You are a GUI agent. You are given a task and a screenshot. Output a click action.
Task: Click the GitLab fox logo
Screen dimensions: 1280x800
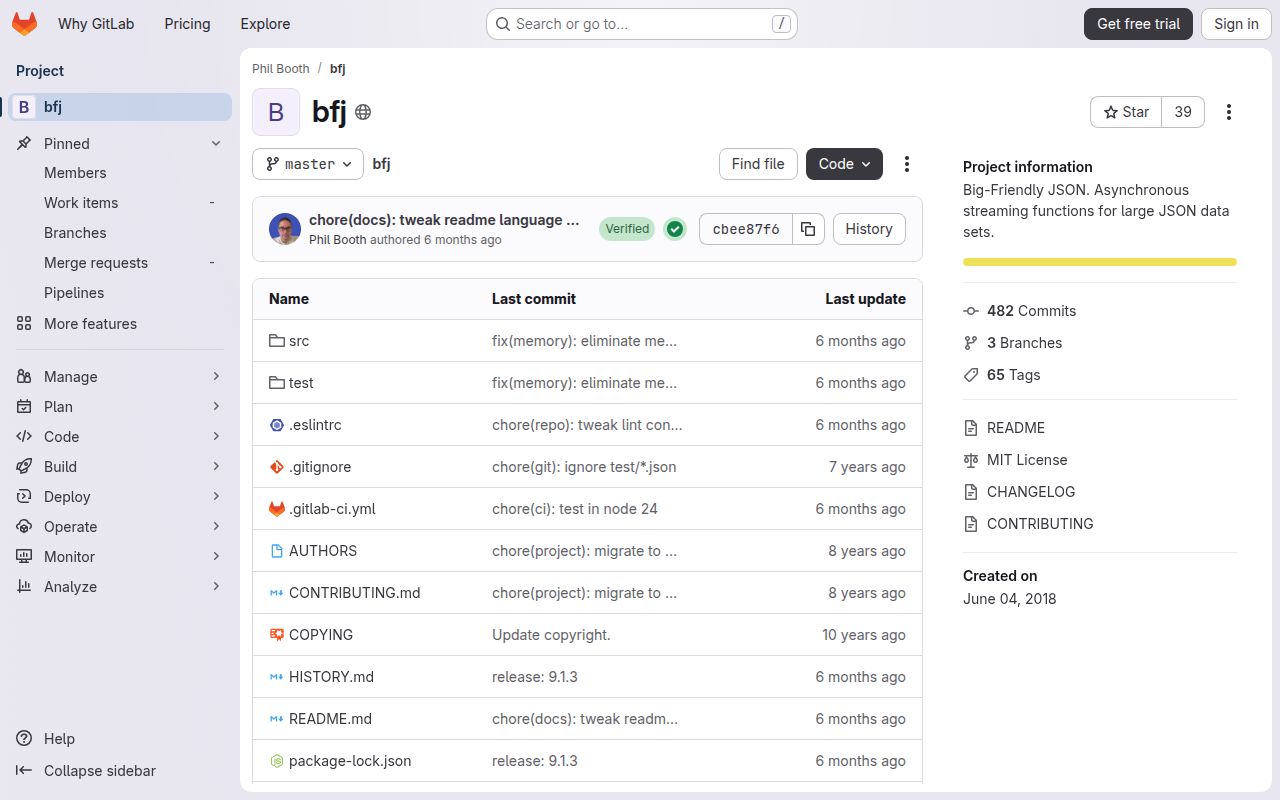[24, 24]
